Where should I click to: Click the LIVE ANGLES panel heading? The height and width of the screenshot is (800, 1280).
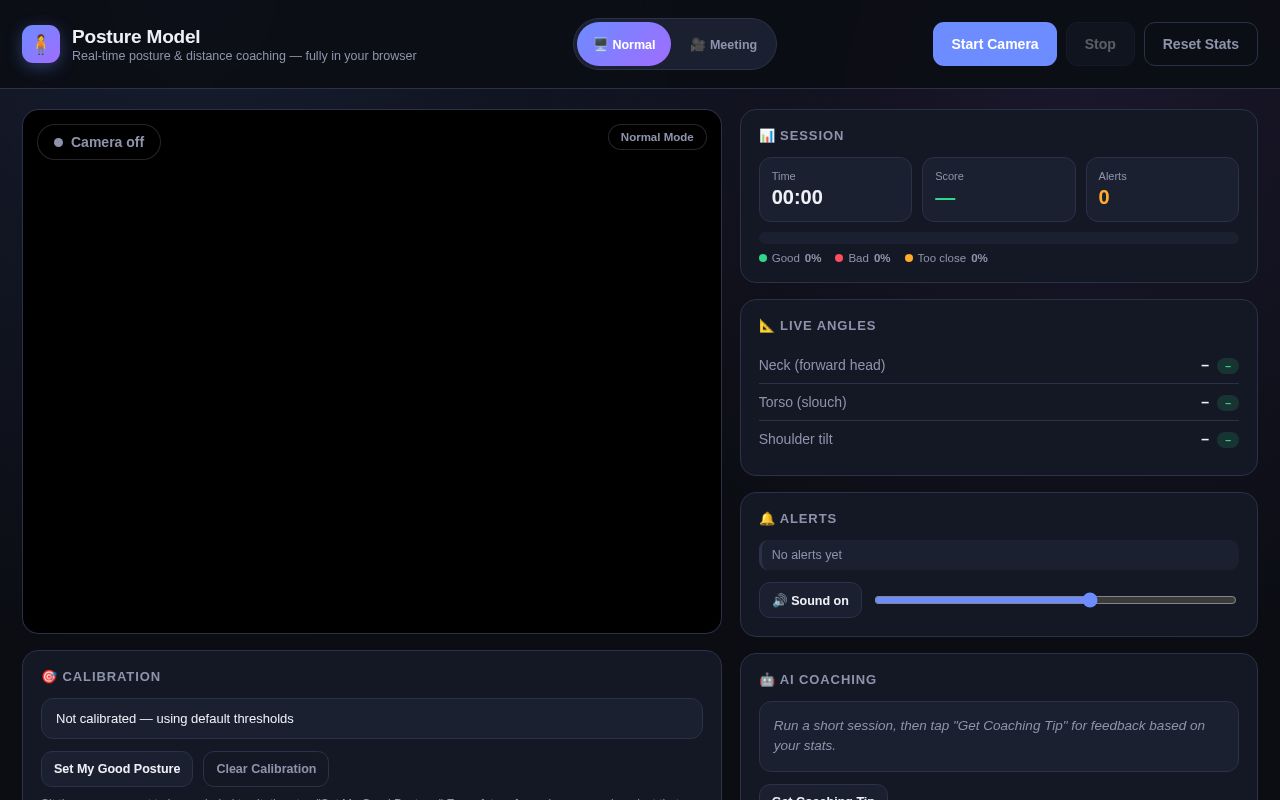(x=817, y=325)
